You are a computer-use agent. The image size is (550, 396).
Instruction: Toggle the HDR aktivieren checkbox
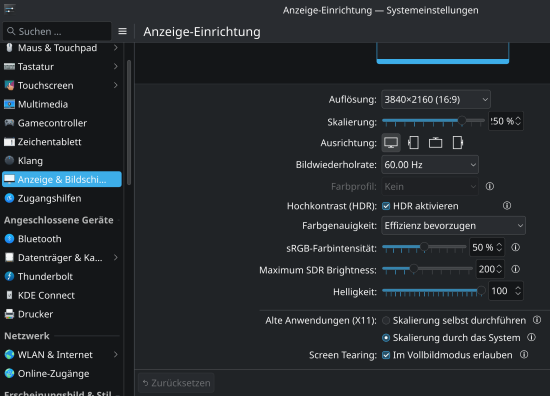(x=386, y=206)
